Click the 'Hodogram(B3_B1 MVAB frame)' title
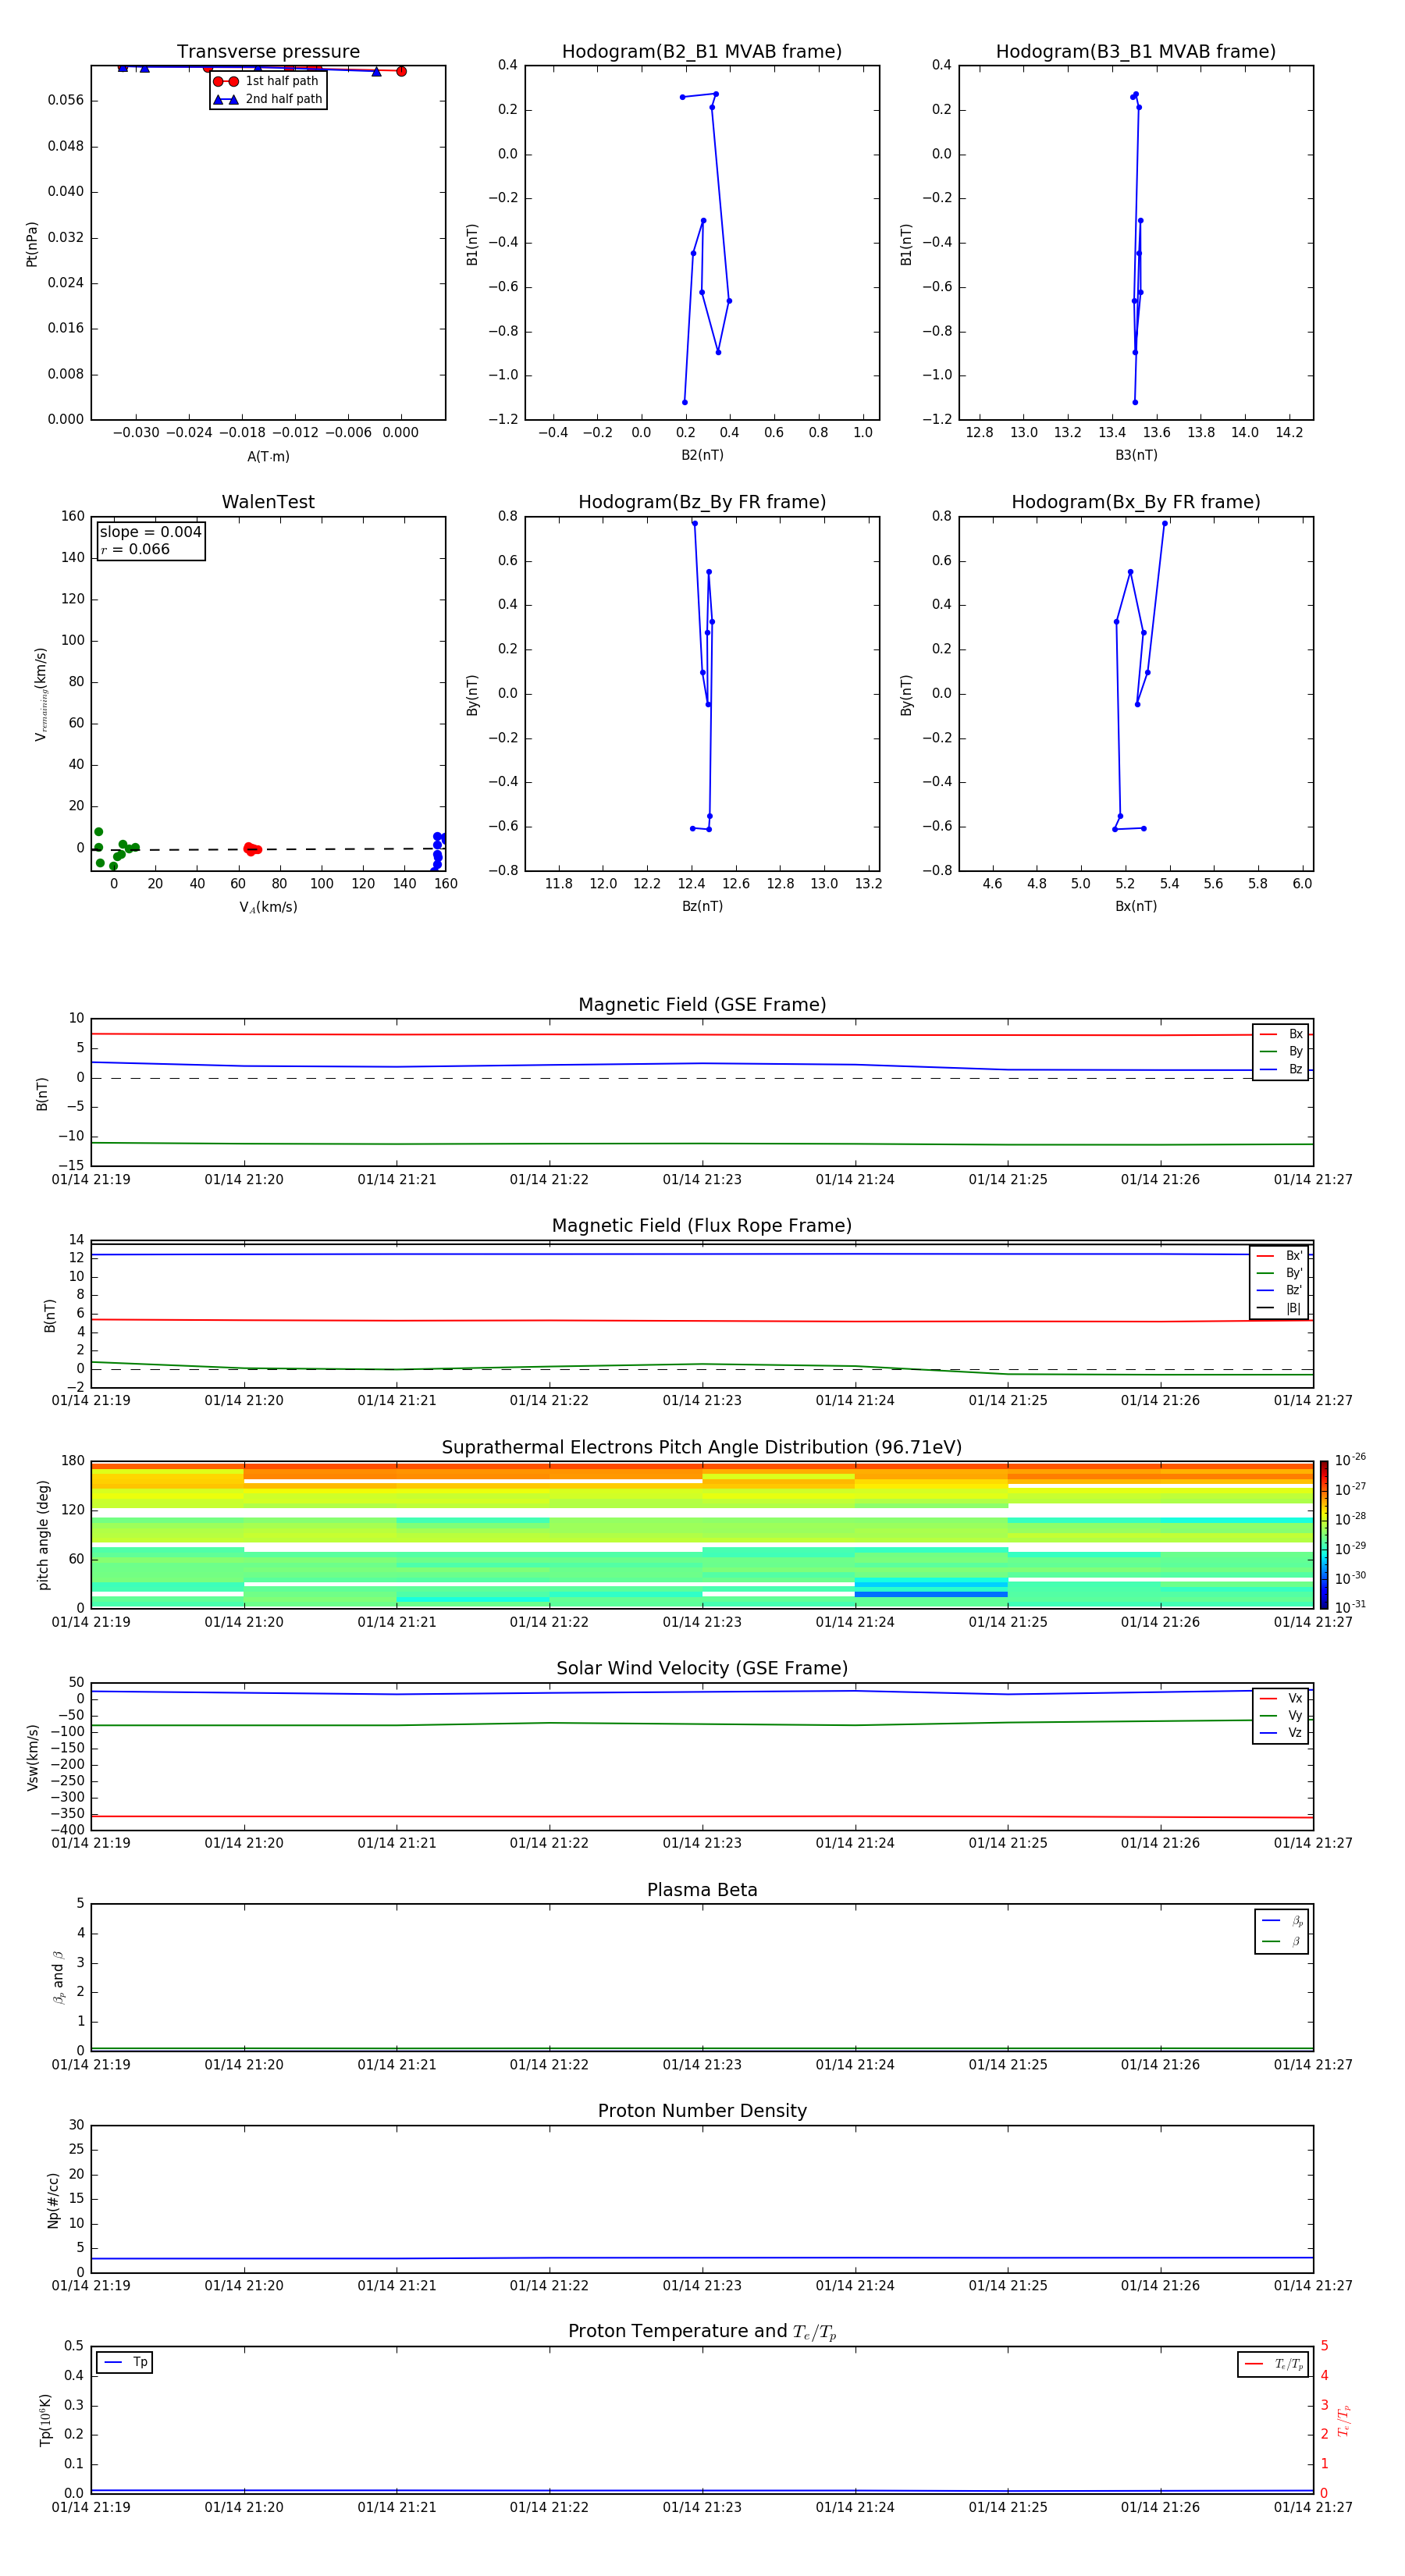This screenshot has width=1405, height=2576. 1135,52
